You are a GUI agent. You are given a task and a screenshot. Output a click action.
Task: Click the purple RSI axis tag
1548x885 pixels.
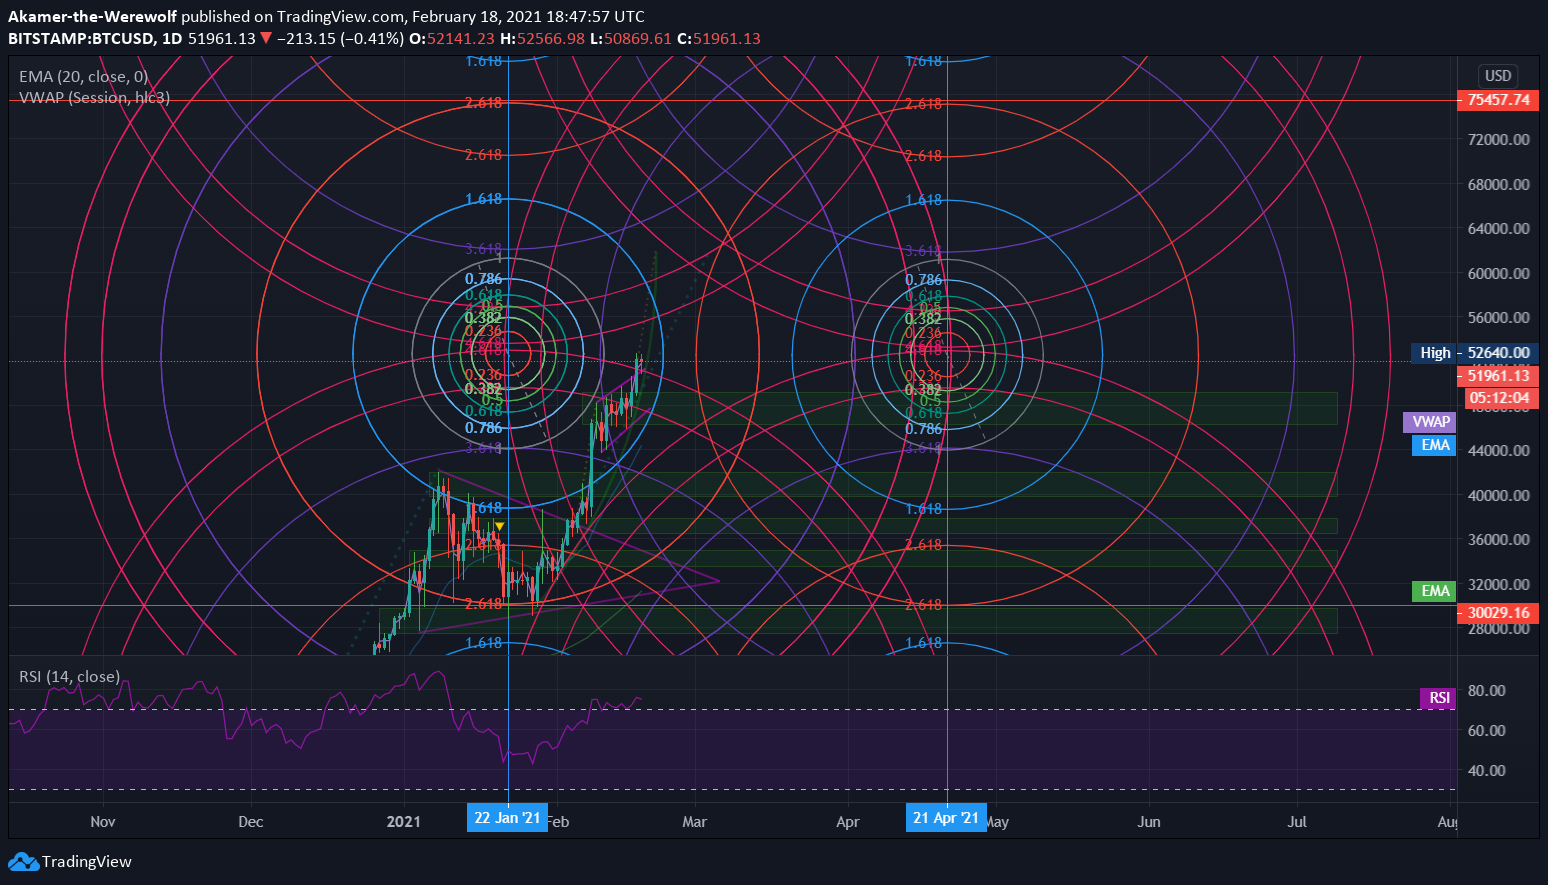point(1438,698)
